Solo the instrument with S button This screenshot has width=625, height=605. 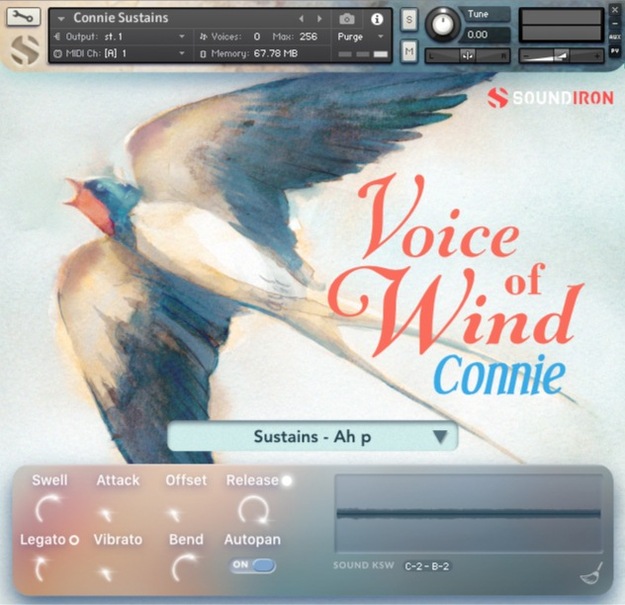pyautogui.click(x=409, y=19)
